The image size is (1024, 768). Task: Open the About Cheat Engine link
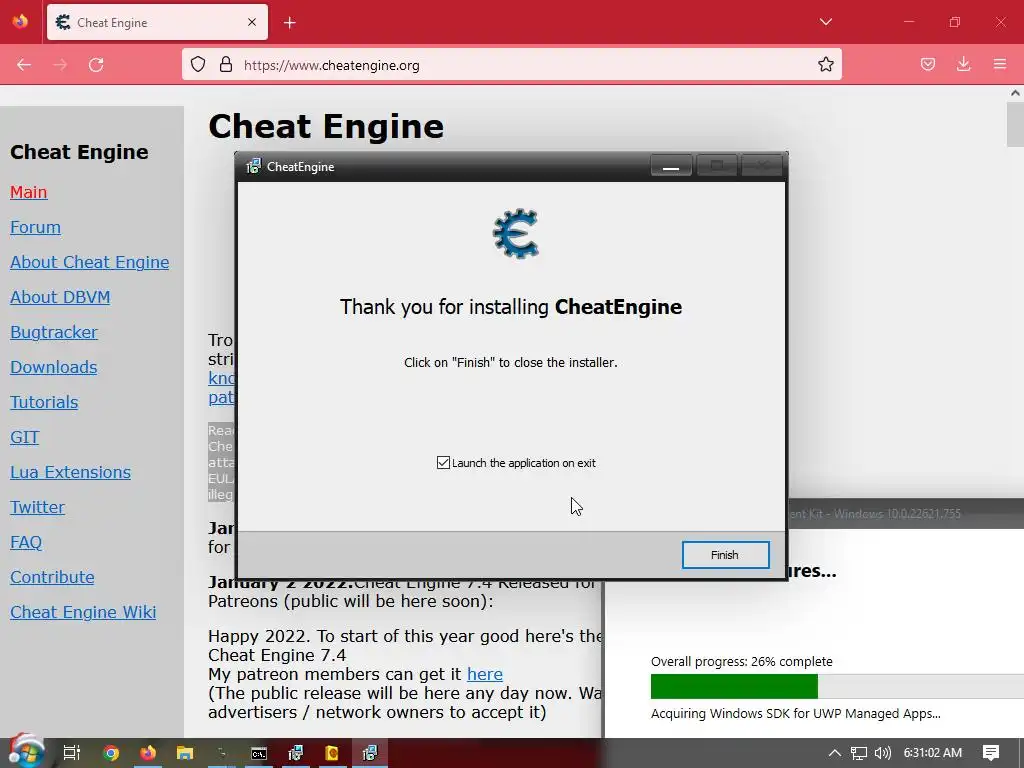click(89, 262)
